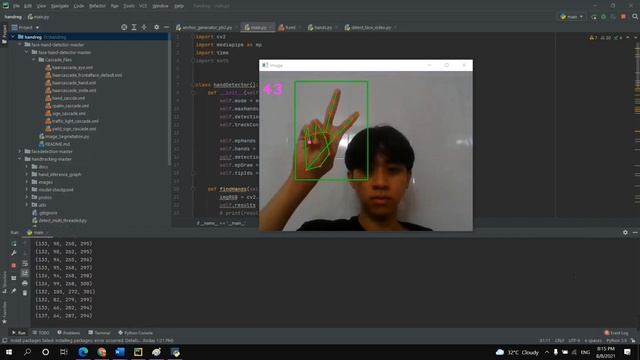Image resolution: width=640 pixels, height=360 pixels.
Task: Click the red Stop icon in top toolbar
Action: pyautogui.click(x=623, y=17)
